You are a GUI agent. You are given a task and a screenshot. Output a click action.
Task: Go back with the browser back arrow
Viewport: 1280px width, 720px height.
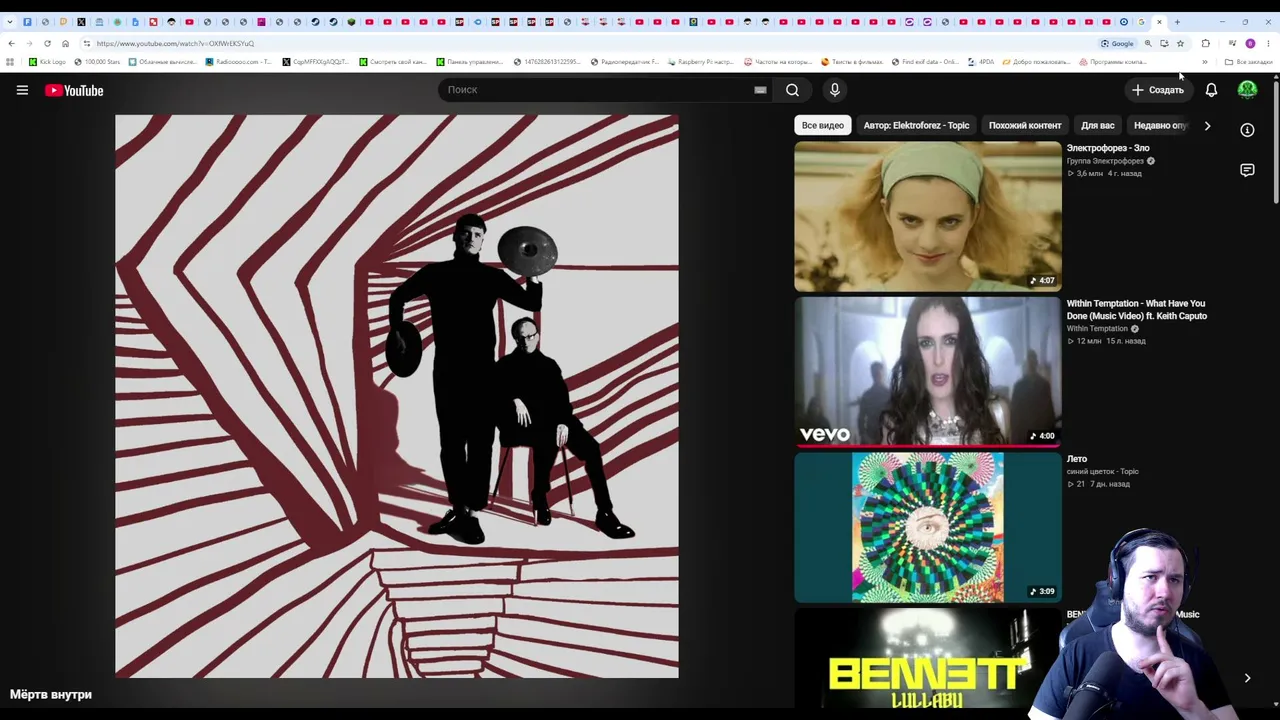click(x=11, y=43)
